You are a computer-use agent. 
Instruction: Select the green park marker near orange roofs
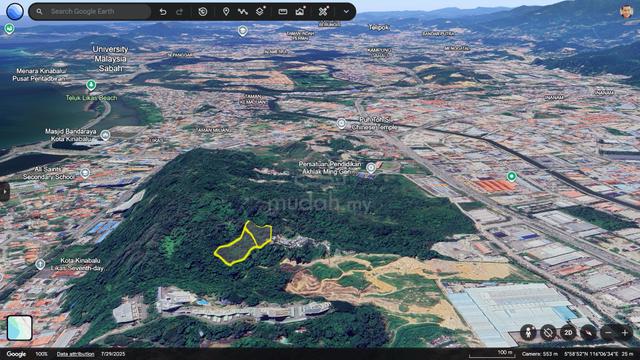(x=511, y=176)
